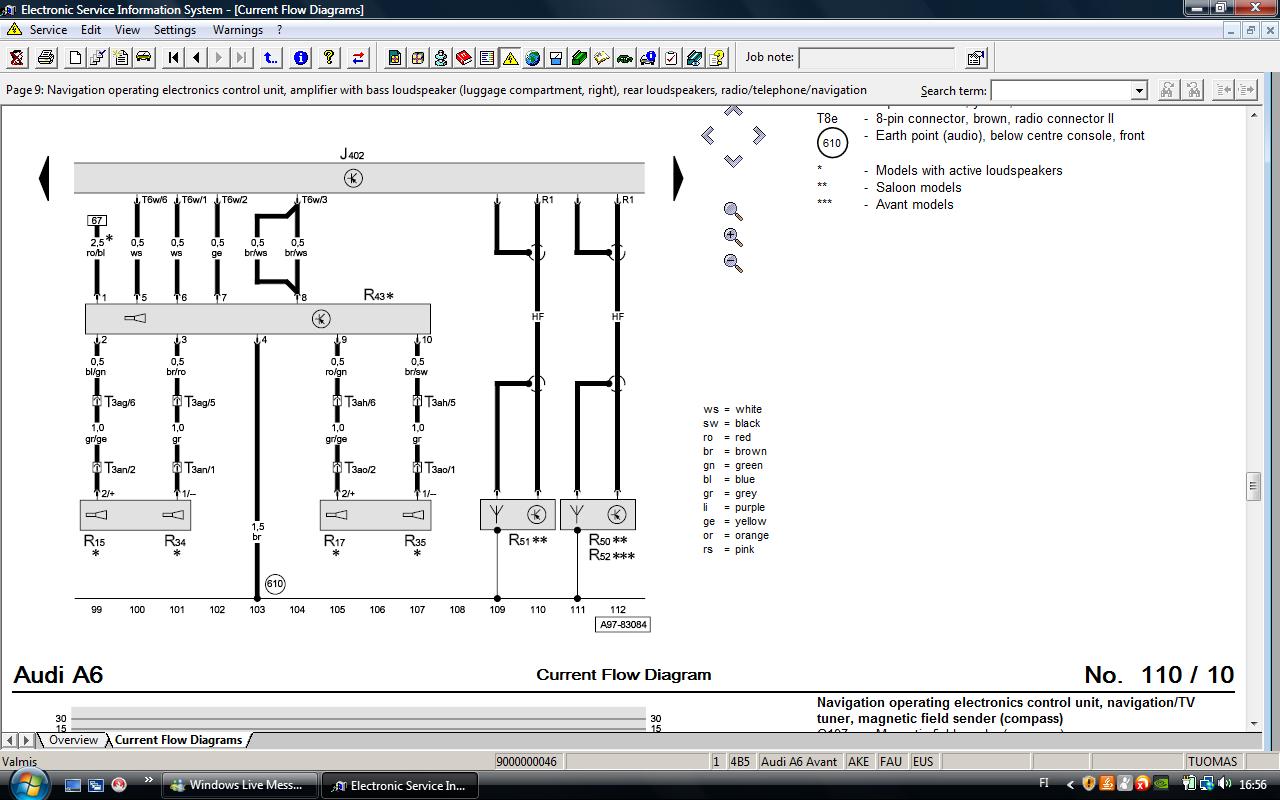Open the red book toolbar icon
Image resolution: width=1280 pixels, height=800 pixels.
coord(464,58)
